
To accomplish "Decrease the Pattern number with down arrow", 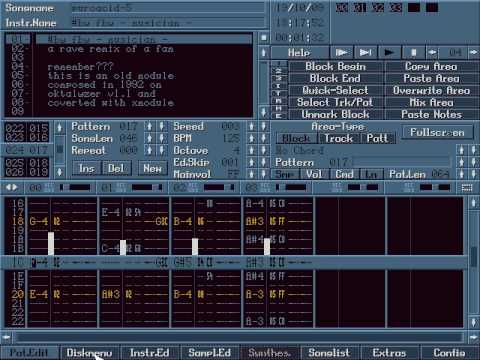I will coord(162,126).
